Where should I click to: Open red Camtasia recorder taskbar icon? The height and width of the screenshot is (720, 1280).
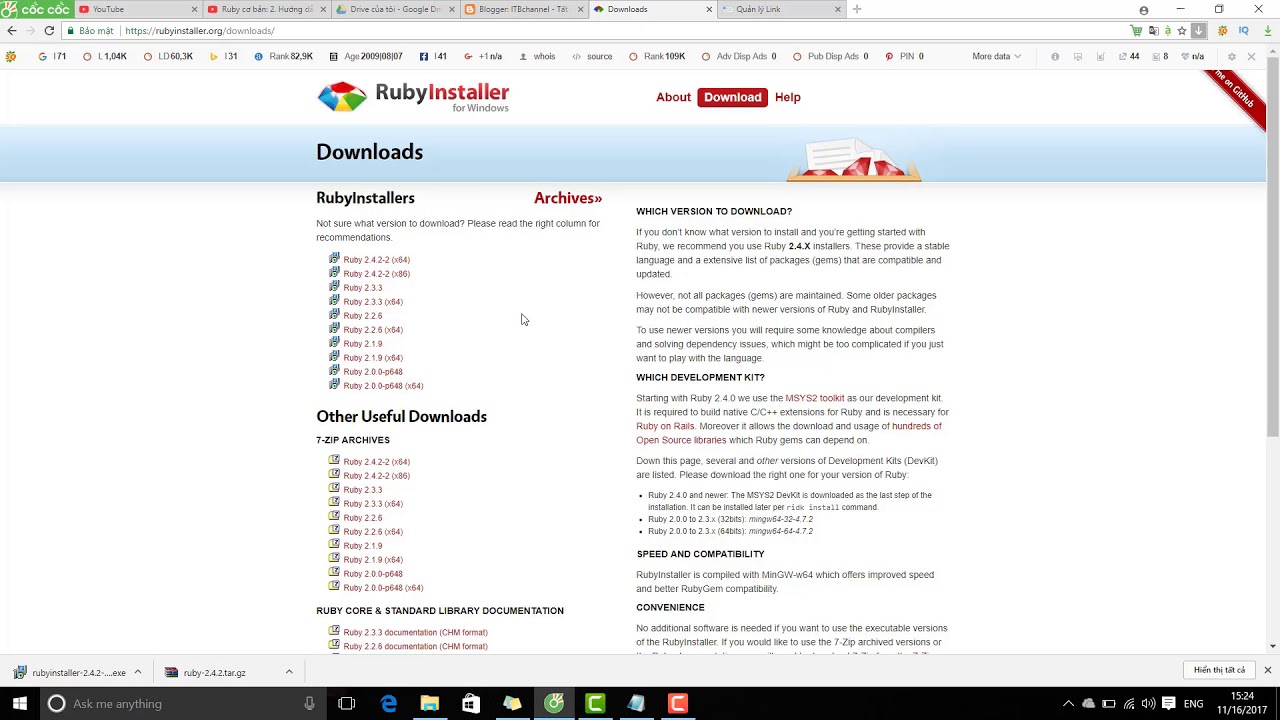coord(677,704)
